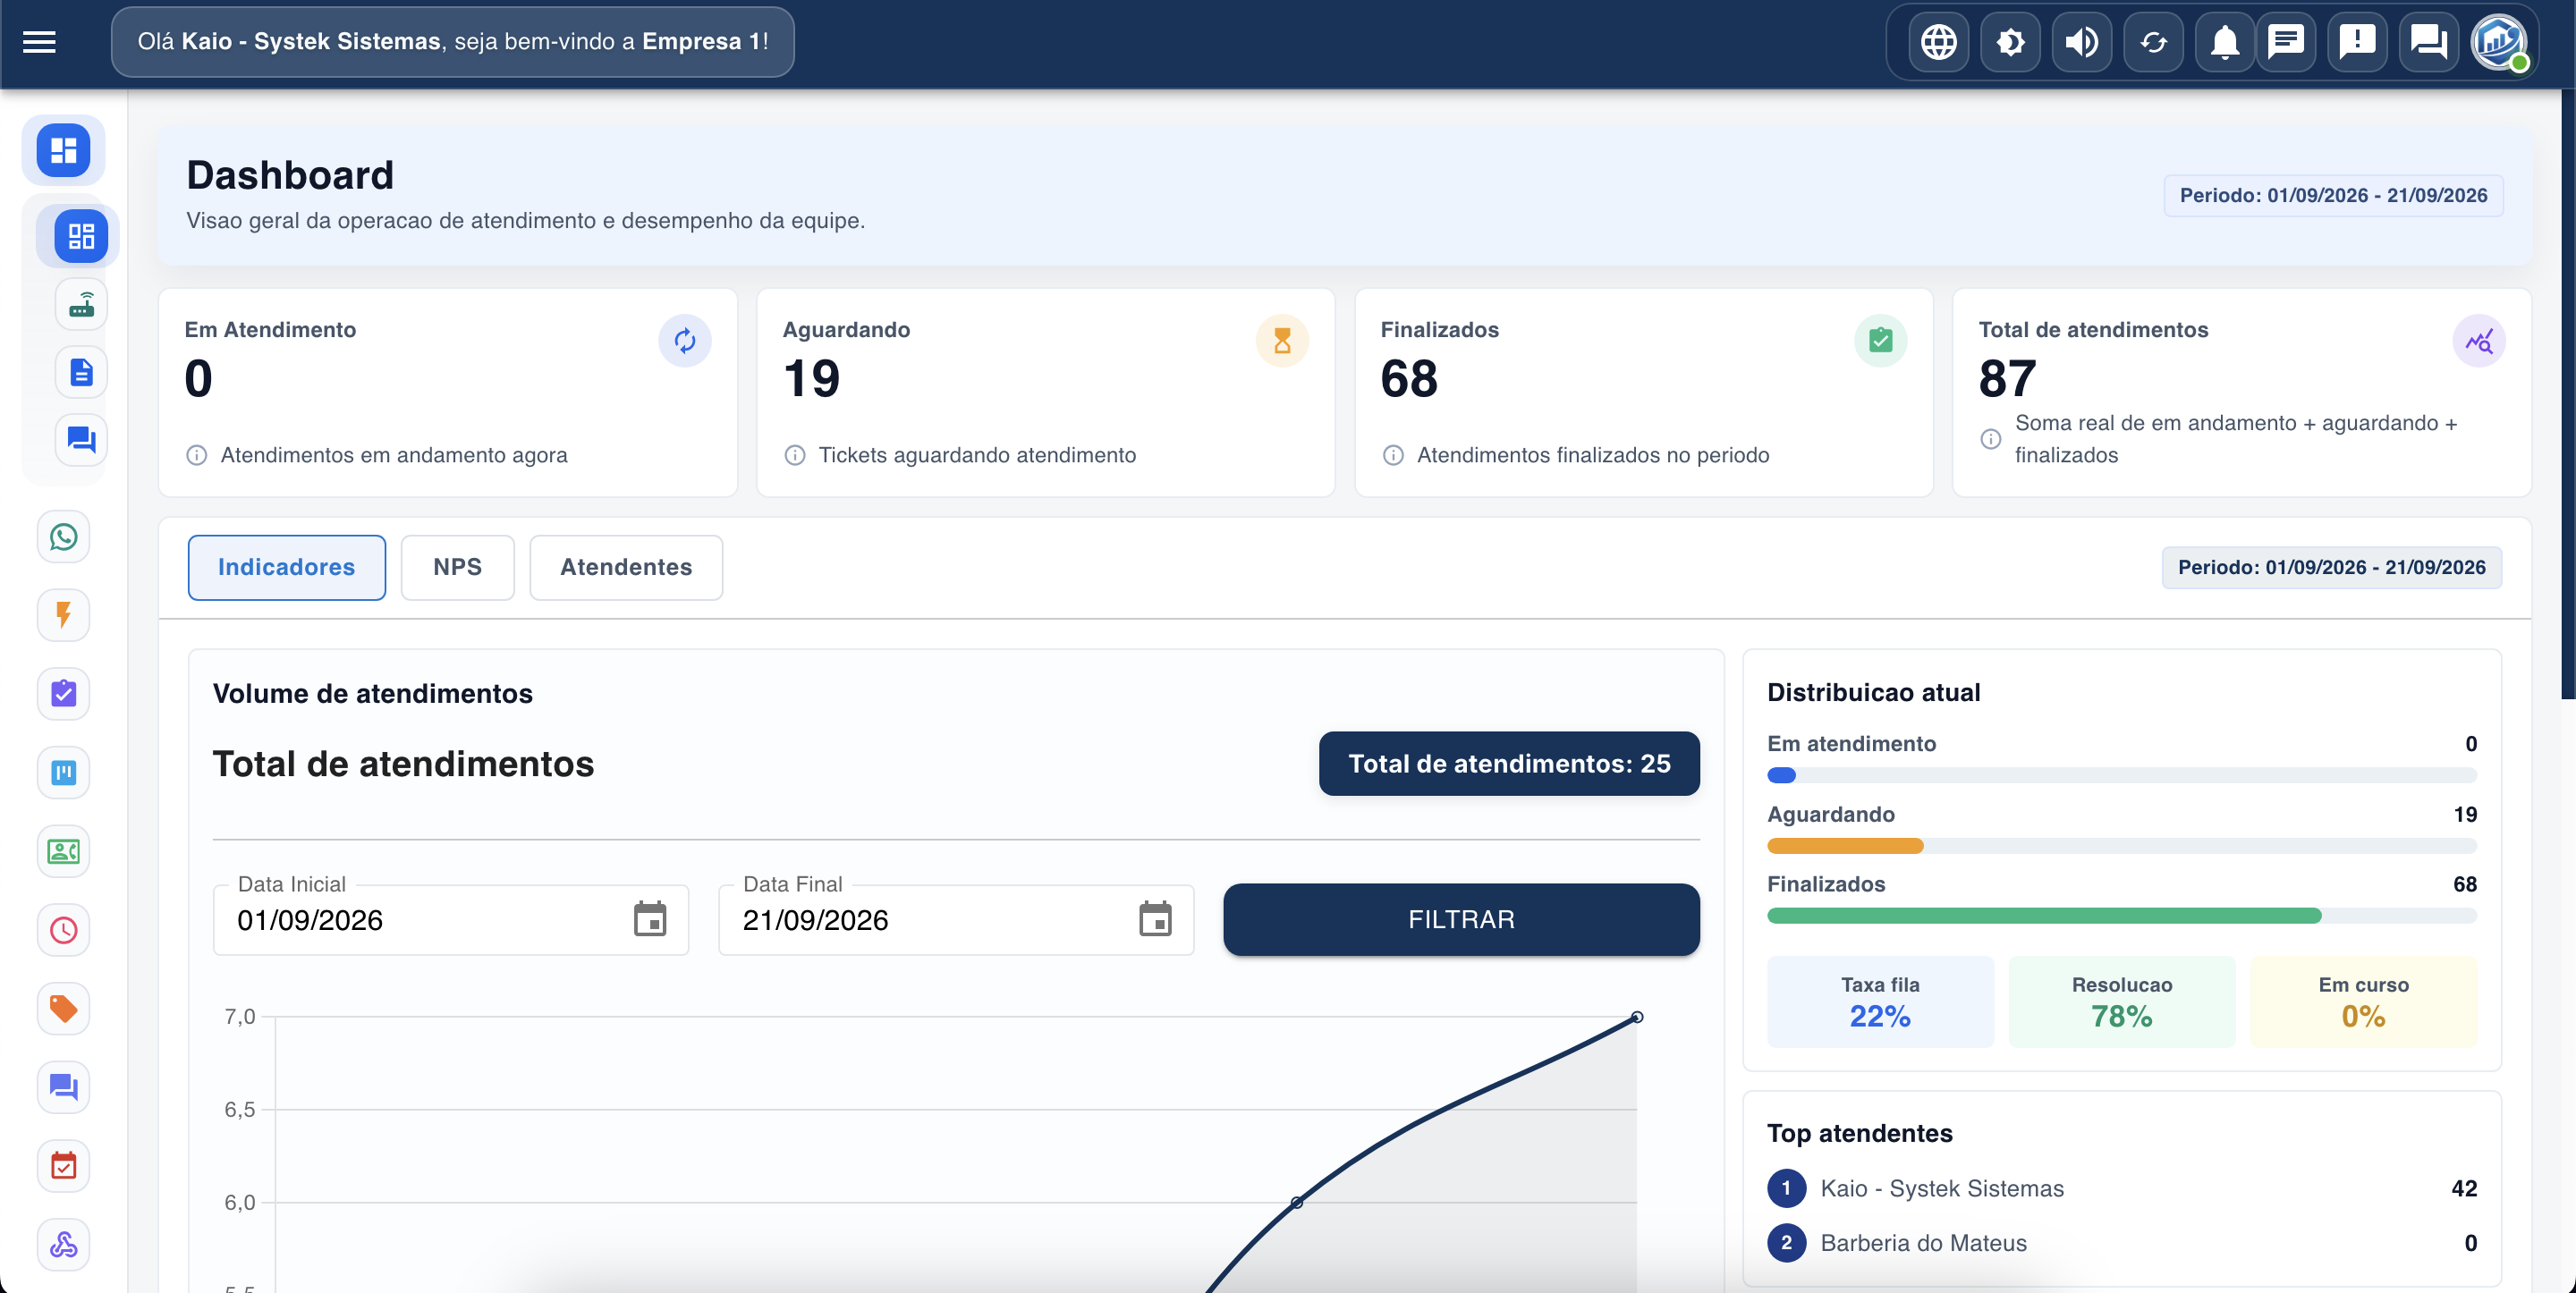Screen dimensions: 2576x1293
Task: Open the contacts card sidebar icon
Action: (x=63, y=852)
